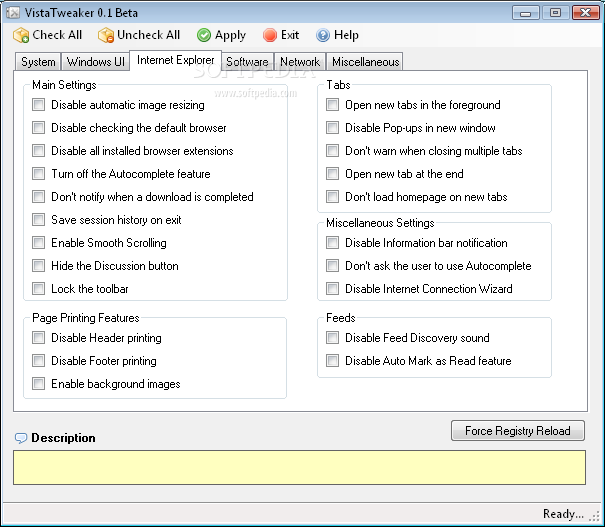605x527 pixels.
Task: Enable Disable automatic image resizing
Action: pos(38,105)
